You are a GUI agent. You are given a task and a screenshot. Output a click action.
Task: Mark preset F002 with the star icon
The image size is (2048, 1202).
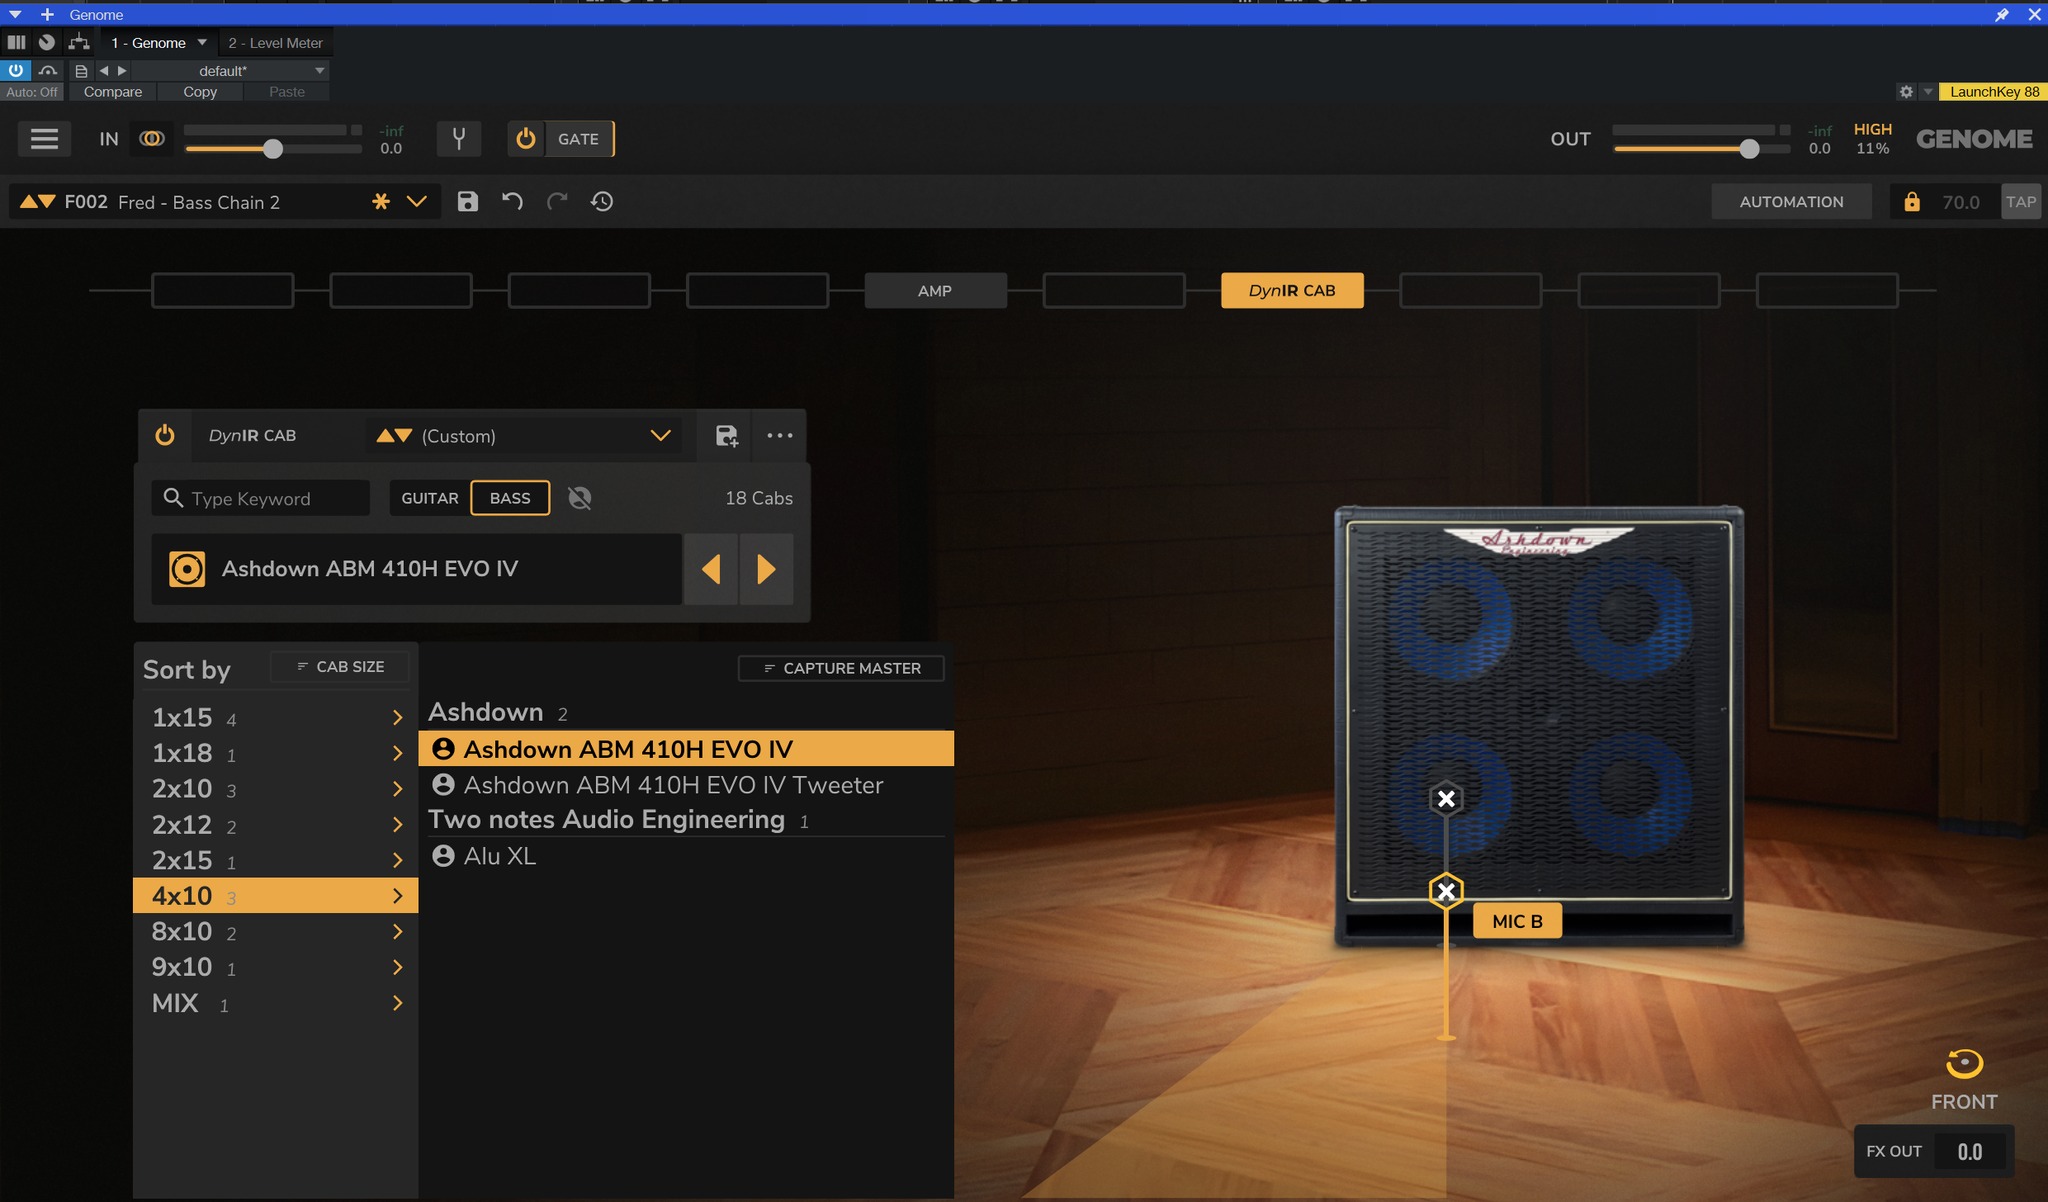click(381, 202)
